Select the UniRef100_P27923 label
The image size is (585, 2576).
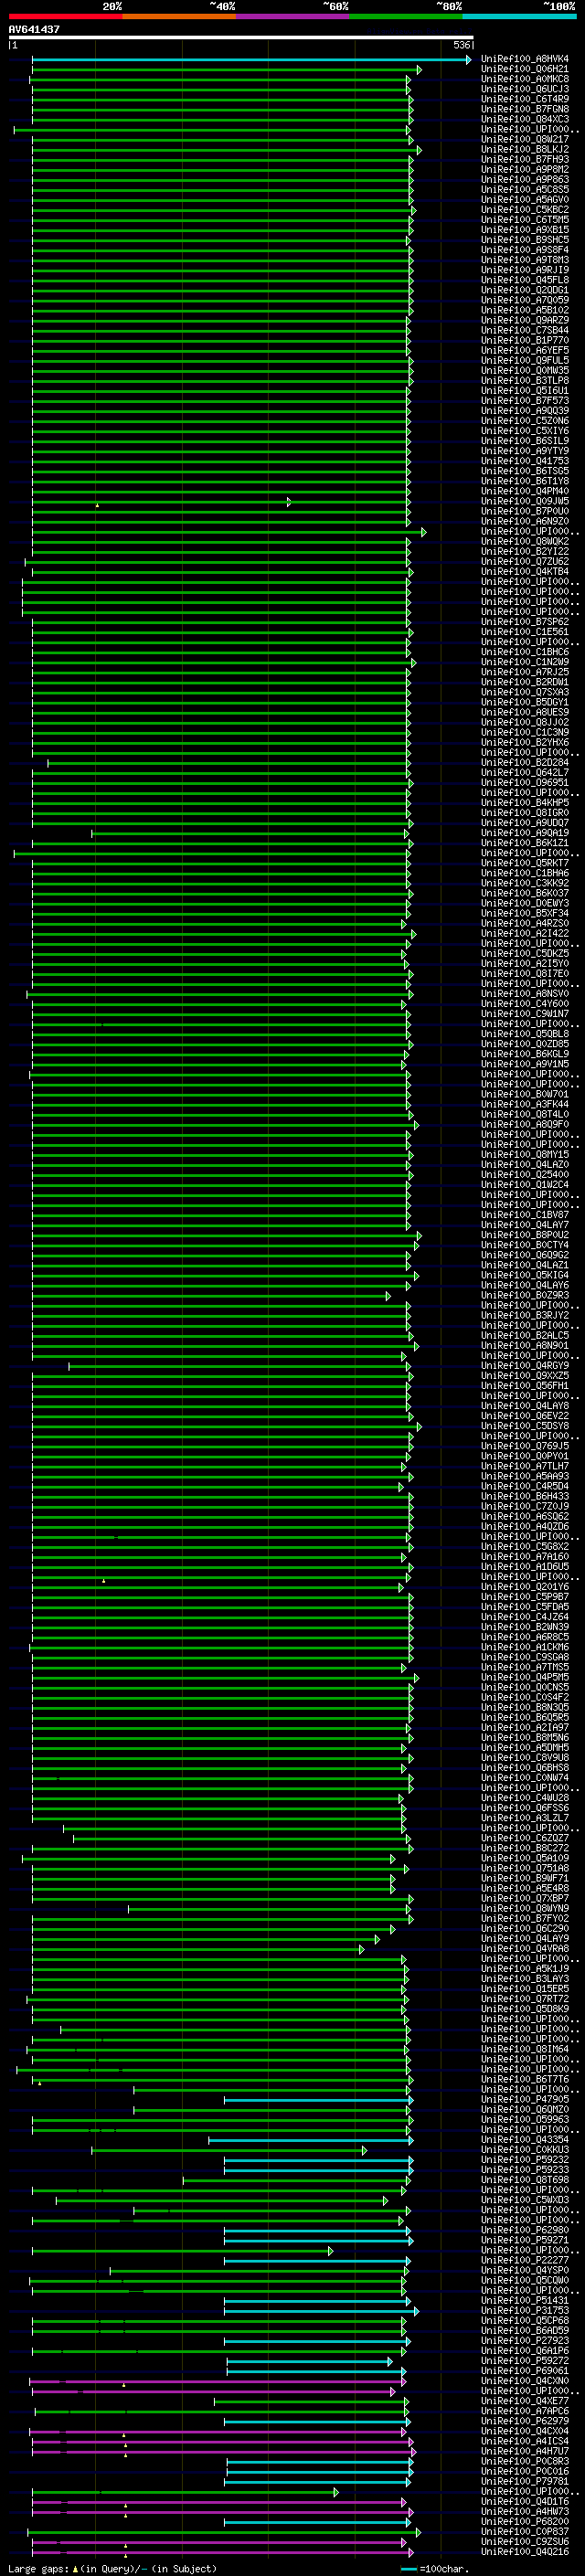525,2341
